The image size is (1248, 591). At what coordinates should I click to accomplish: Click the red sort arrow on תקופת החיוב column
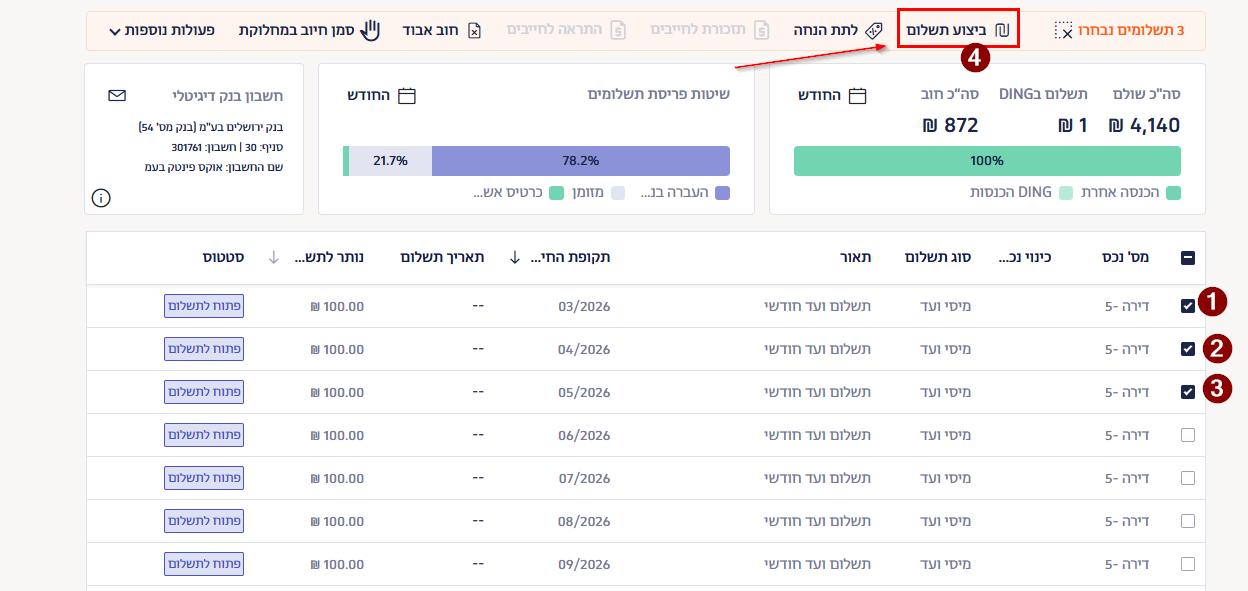514,258
